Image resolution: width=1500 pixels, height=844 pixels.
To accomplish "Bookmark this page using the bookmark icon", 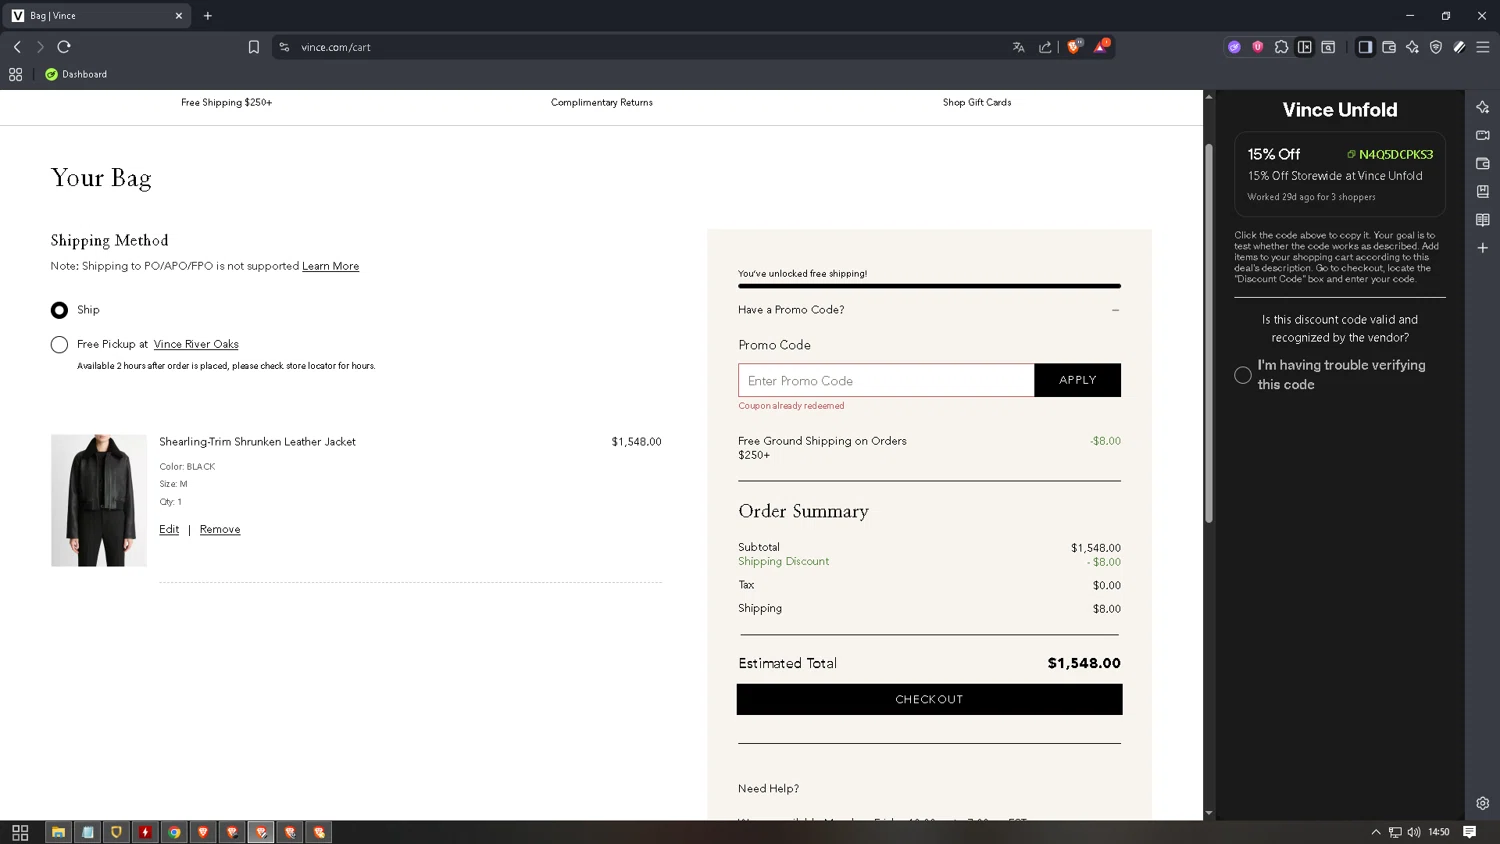I will [254, 47].
